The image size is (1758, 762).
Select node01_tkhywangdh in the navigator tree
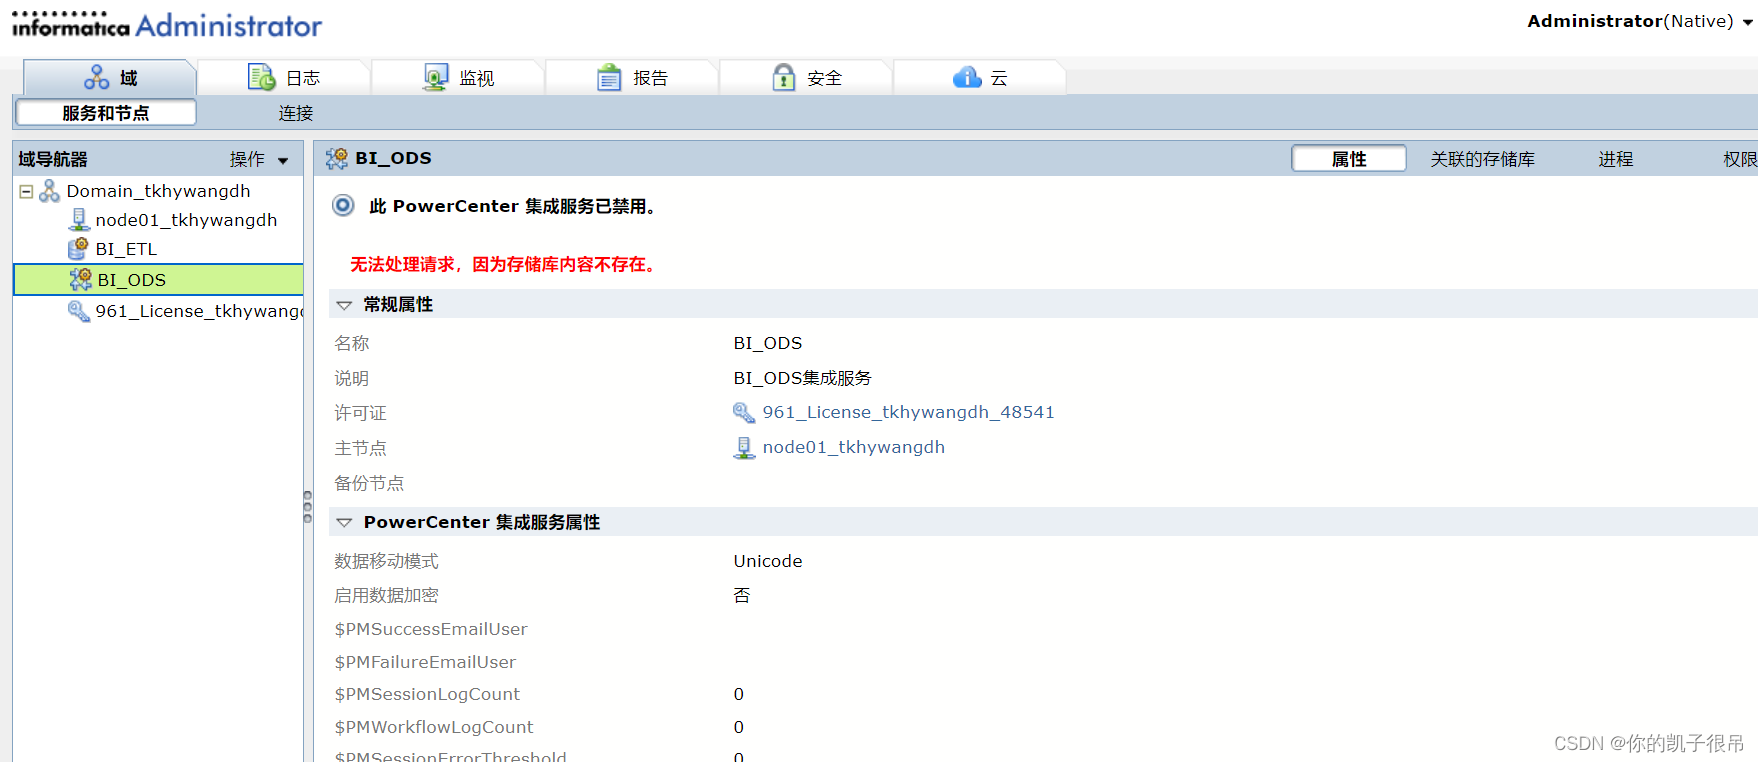coord(186,220)
